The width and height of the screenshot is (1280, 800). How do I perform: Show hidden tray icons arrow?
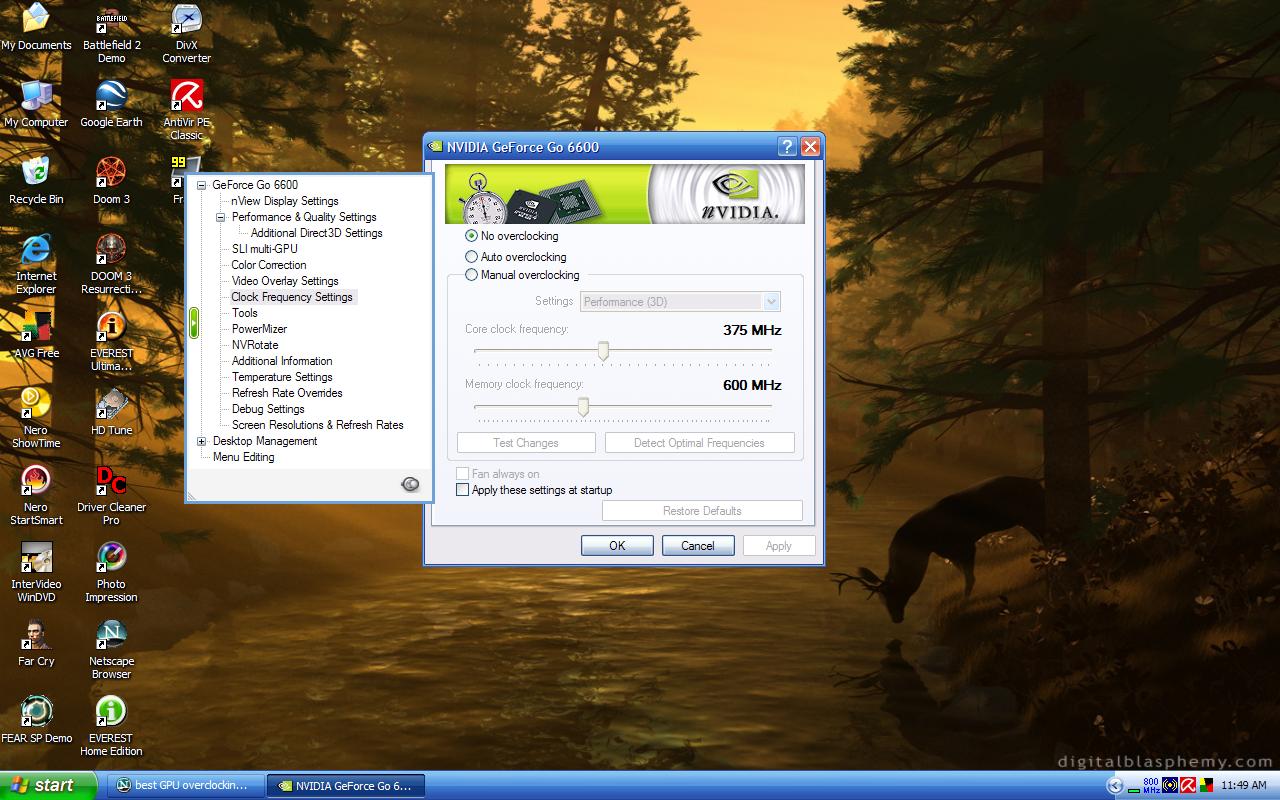(x=1116, y=786)
